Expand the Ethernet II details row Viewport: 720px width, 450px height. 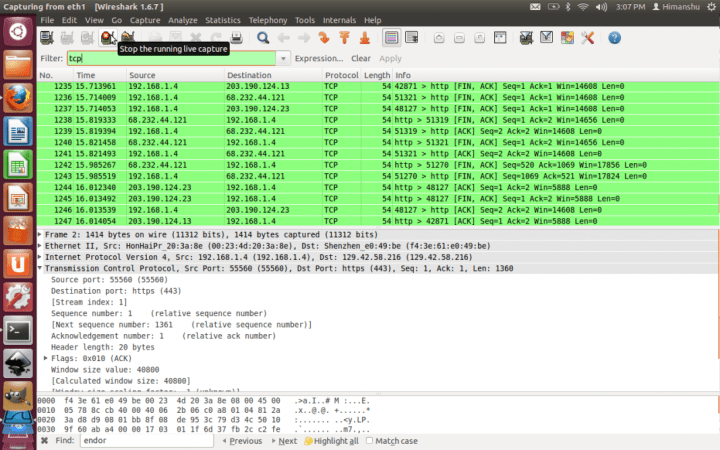click(x=40, y=246)
